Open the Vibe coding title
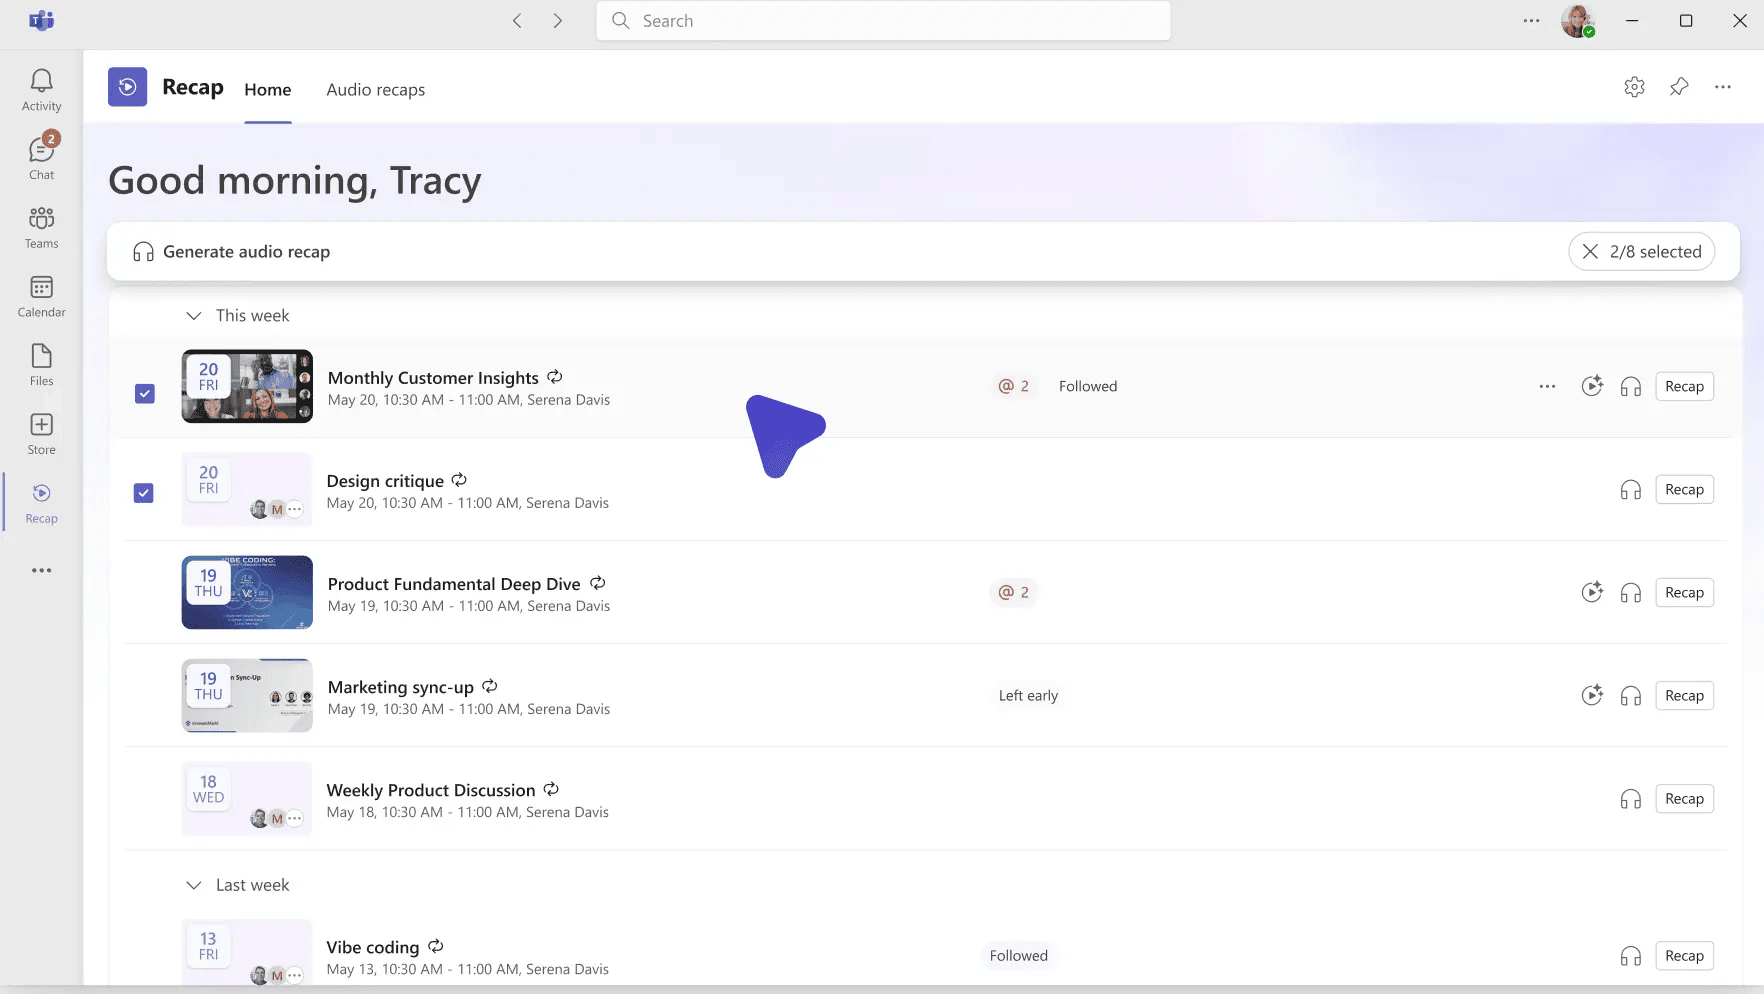Screen dimensions: 1764x994 pyautogui.click(x=373, y=947)
